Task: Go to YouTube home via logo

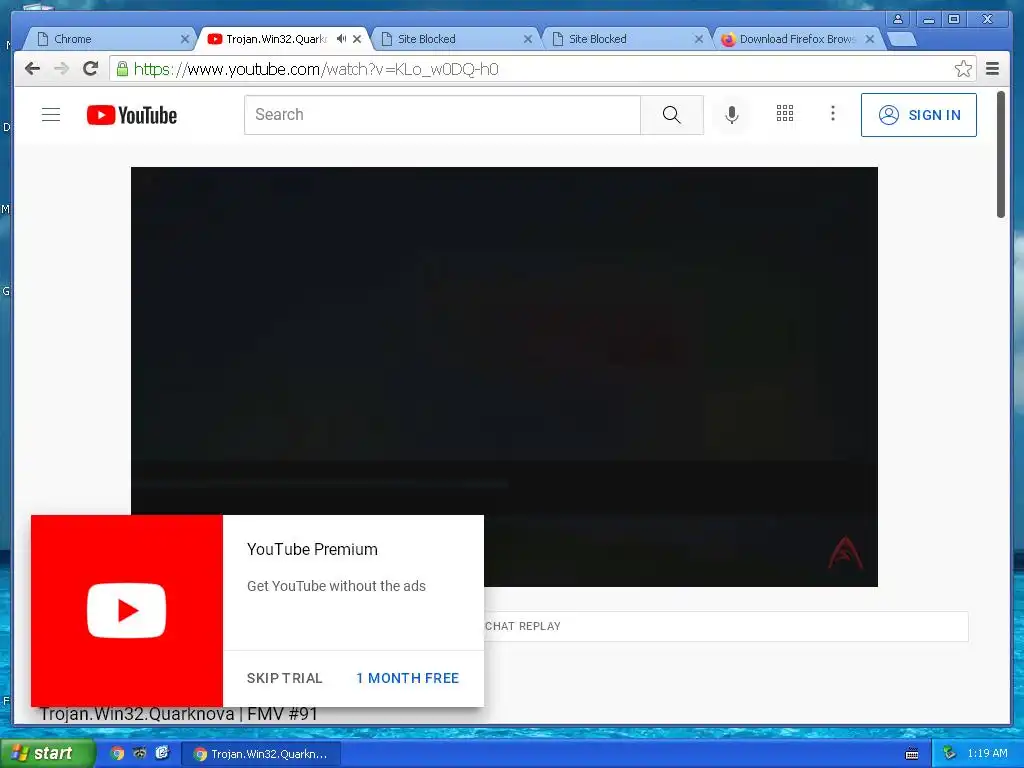Action: [132, 115]
